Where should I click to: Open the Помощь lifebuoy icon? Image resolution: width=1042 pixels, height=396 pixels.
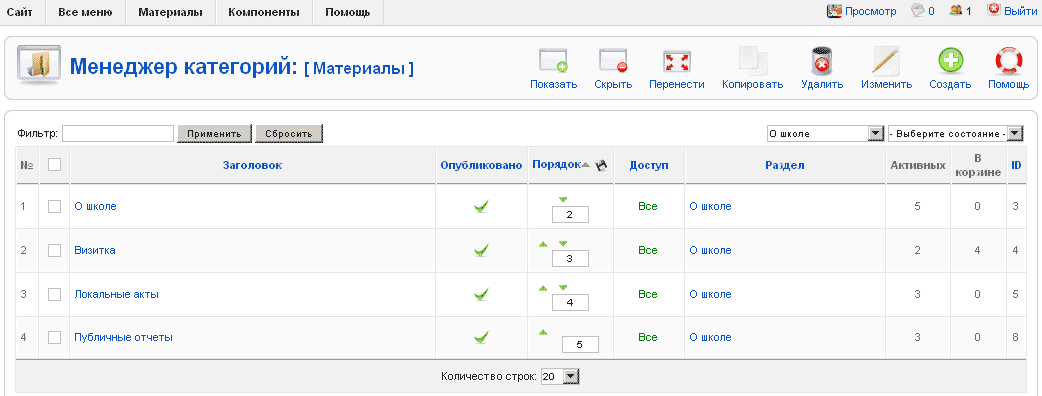pos(1008,60)
